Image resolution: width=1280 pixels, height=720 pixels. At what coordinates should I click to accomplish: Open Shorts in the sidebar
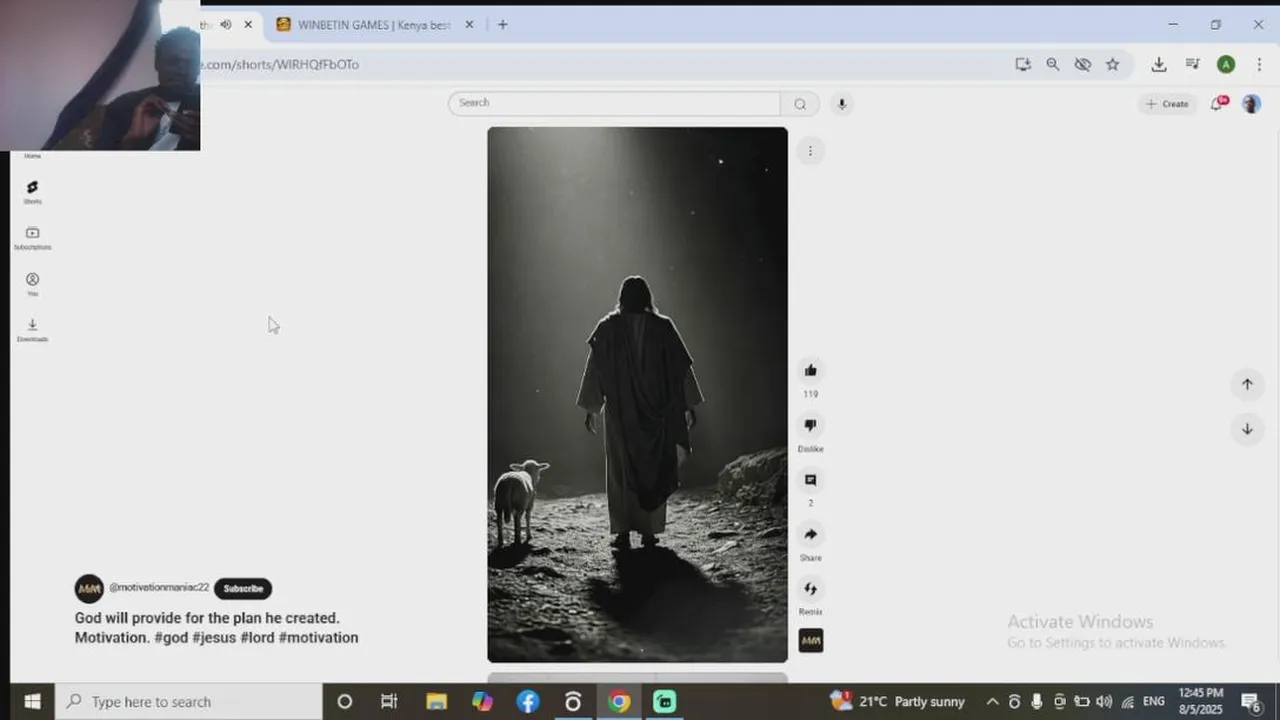tap(32, 192)
